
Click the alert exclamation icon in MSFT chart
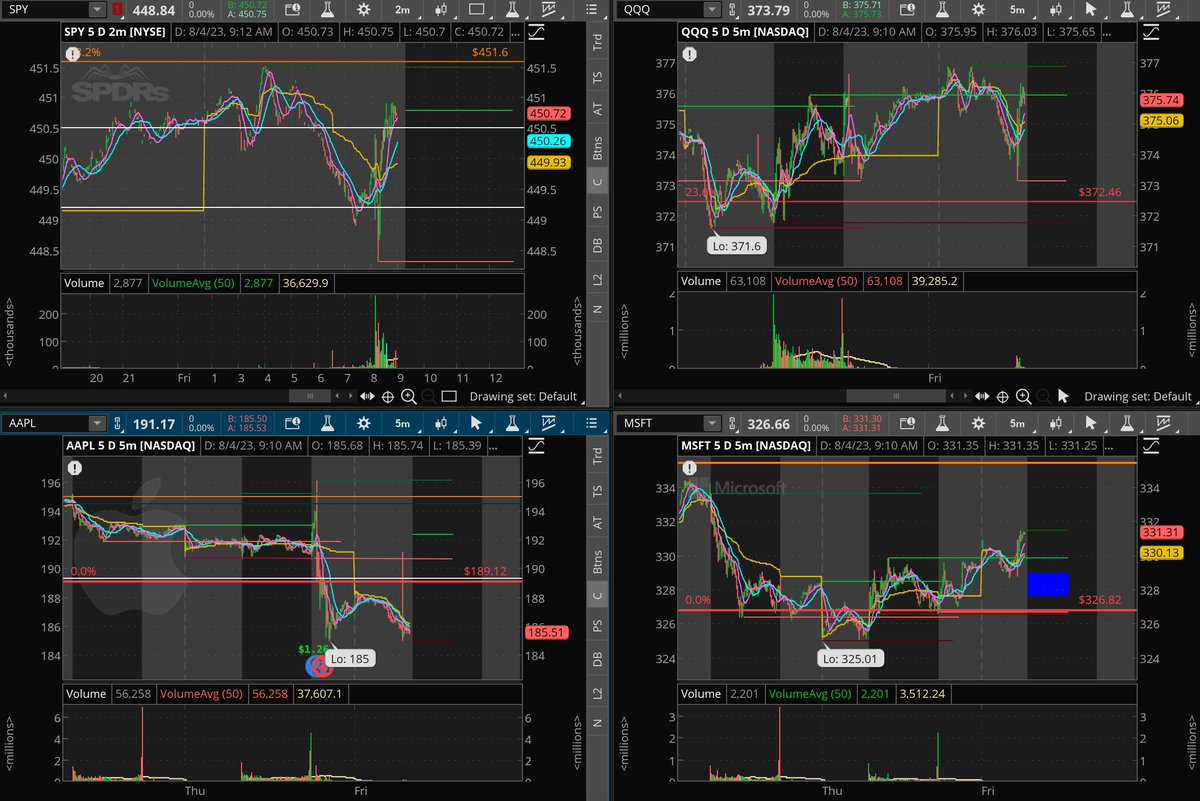point(690,467)
